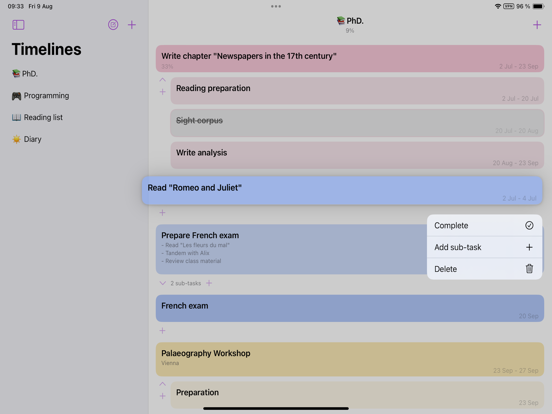Open the completed Sight corpus sub-task

357,123
